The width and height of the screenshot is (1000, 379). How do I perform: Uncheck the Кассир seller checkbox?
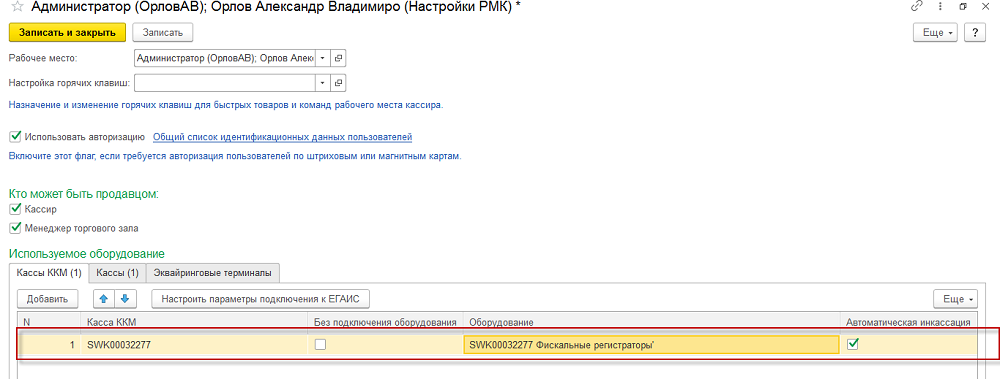point(15,209)
